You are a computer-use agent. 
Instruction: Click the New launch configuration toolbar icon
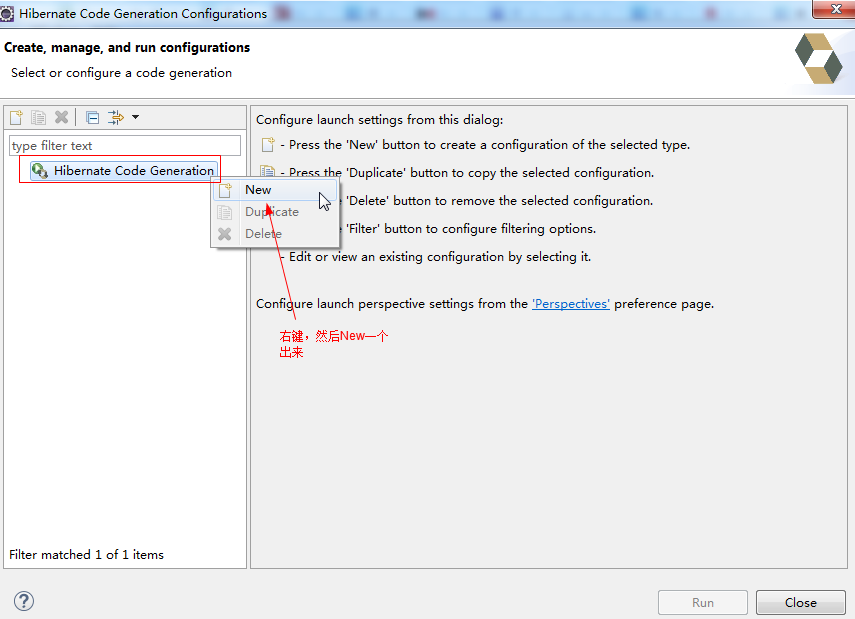(x=16, y=117)
